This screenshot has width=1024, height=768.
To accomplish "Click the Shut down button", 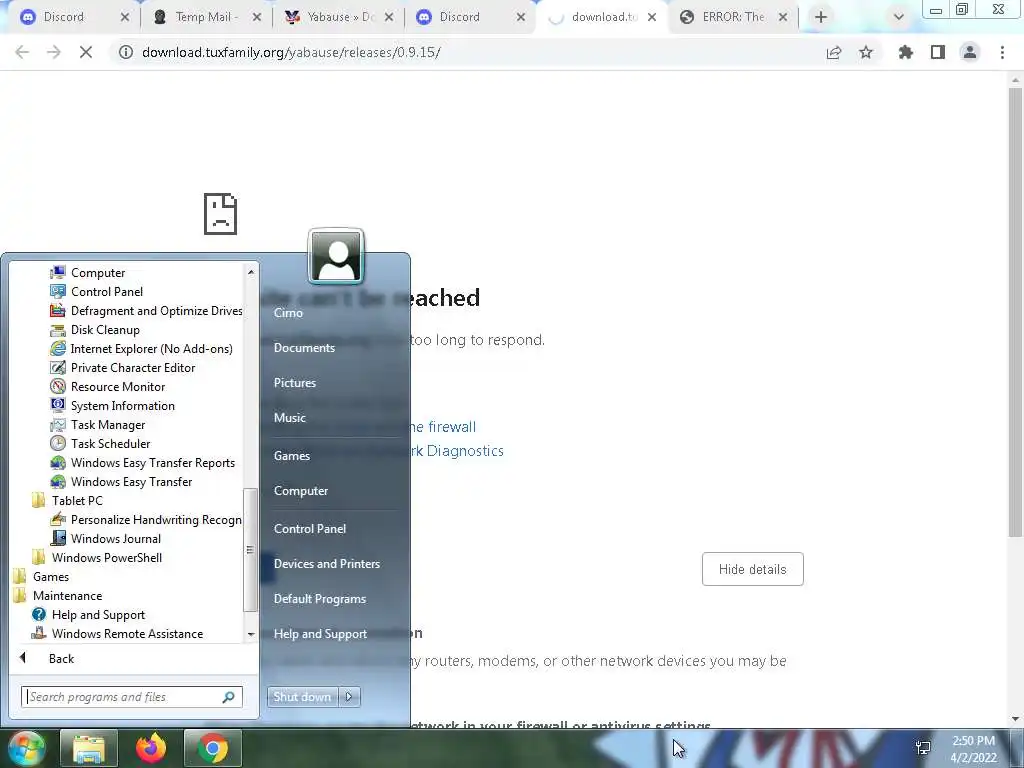I will (x=302, y=697).
